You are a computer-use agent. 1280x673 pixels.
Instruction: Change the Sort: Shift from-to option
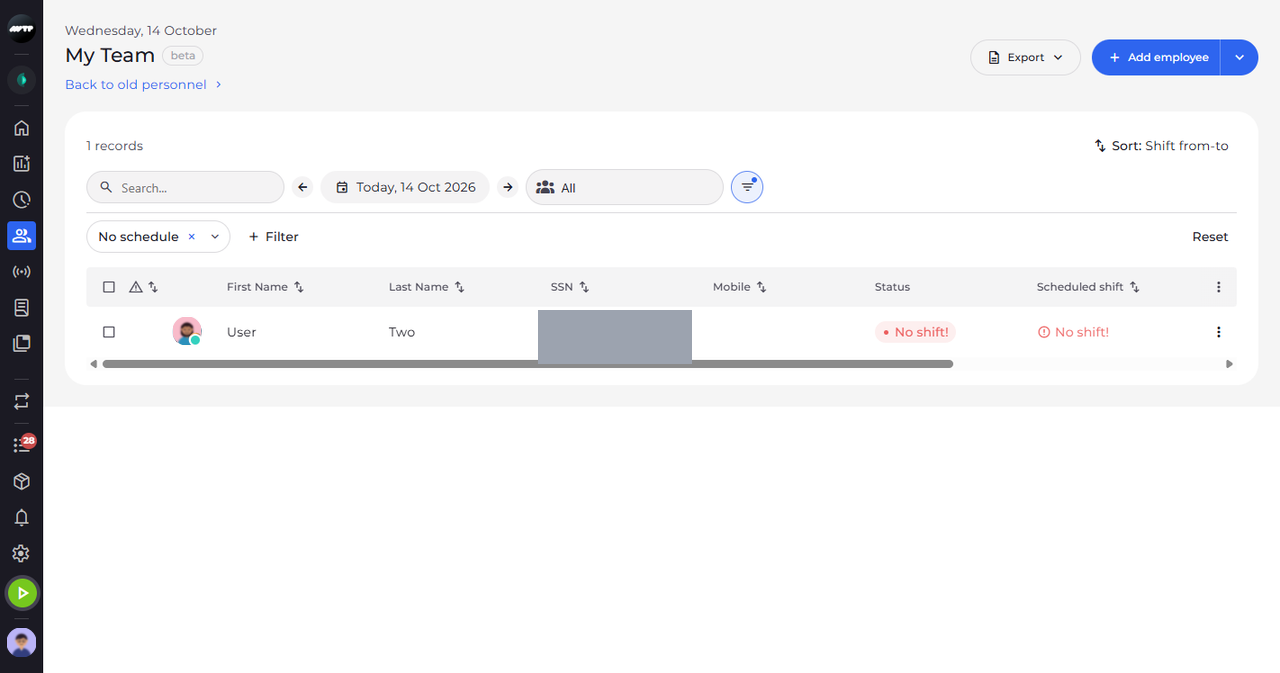[x=1161, y=146]
